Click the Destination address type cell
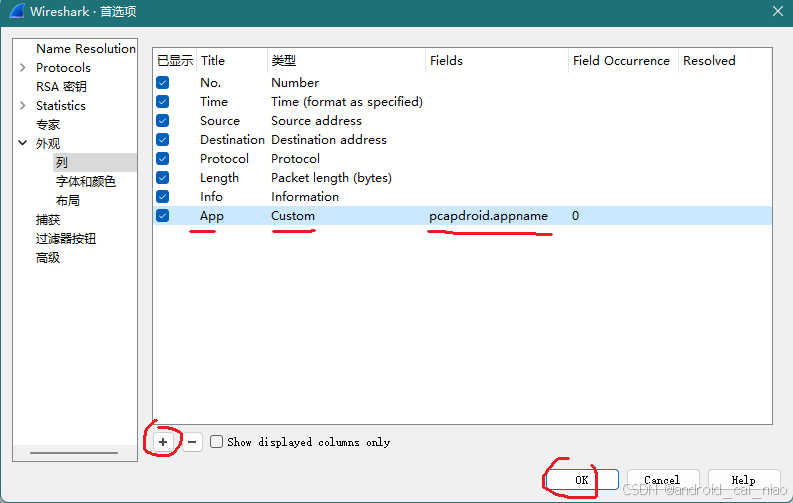This screenshot has width=793, height=503. click(329, 140)
